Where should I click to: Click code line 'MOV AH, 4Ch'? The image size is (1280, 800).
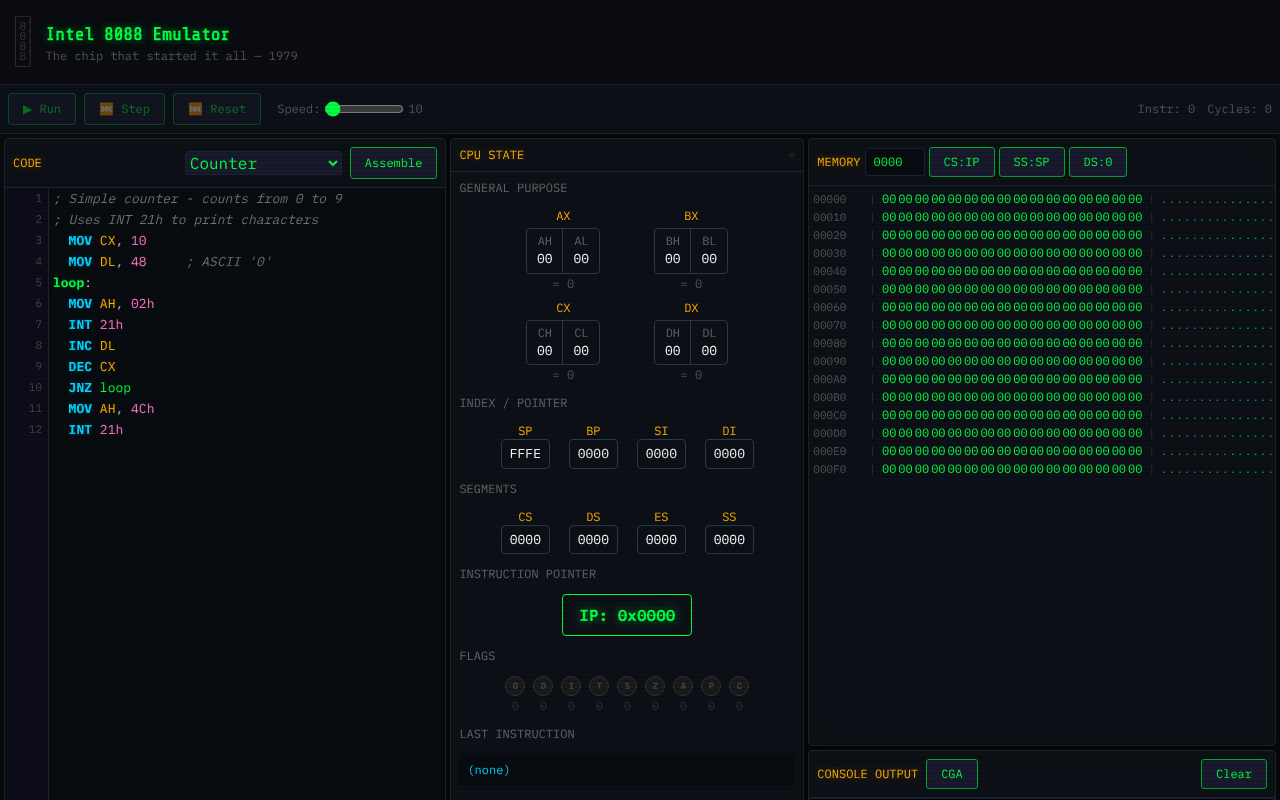pos(111,409)
